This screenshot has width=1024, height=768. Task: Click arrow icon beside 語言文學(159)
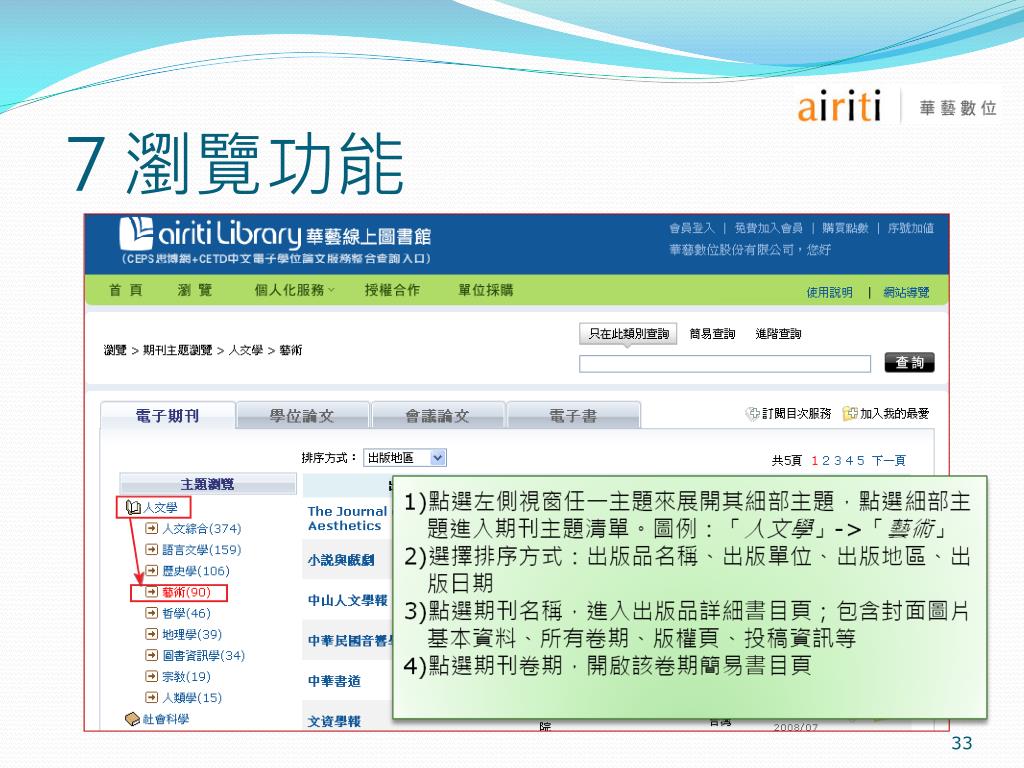152,549
